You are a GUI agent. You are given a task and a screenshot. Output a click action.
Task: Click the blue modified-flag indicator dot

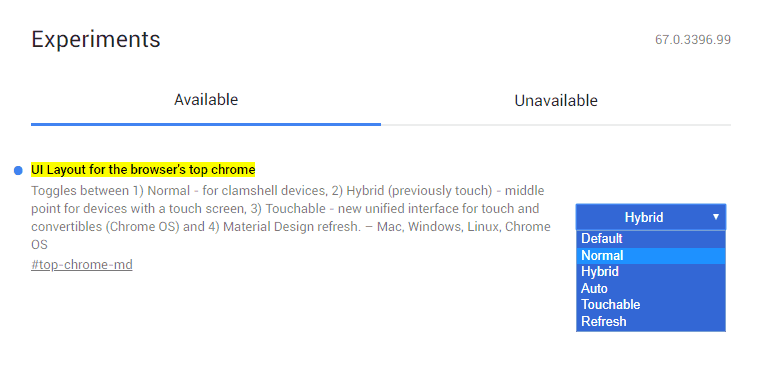click(18, 170)
